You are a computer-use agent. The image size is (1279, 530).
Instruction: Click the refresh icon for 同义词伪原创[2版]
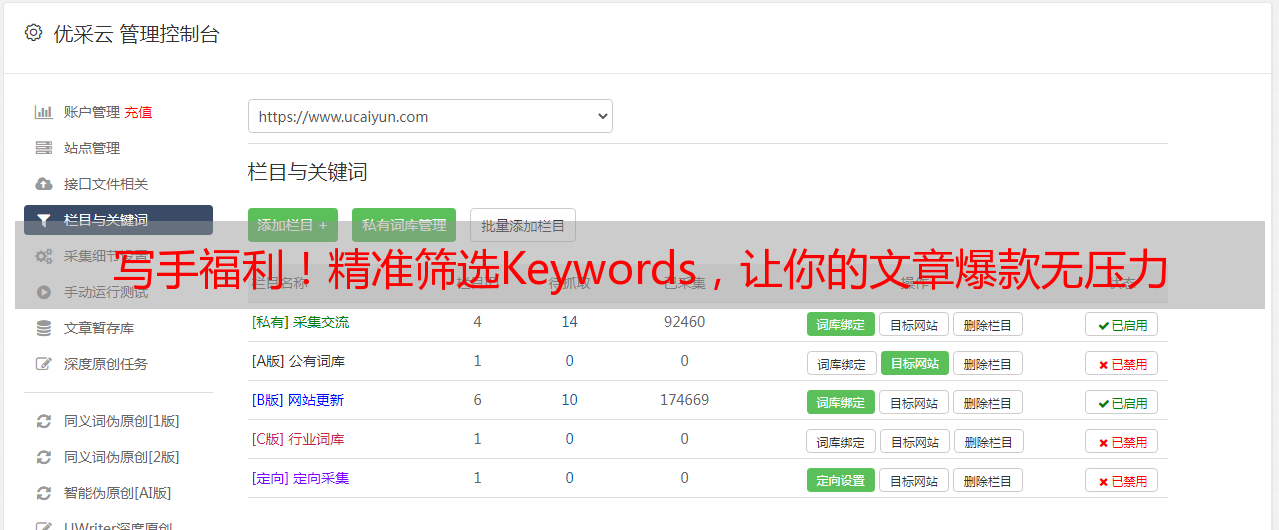pyautogui.click(x=43, y=457)
